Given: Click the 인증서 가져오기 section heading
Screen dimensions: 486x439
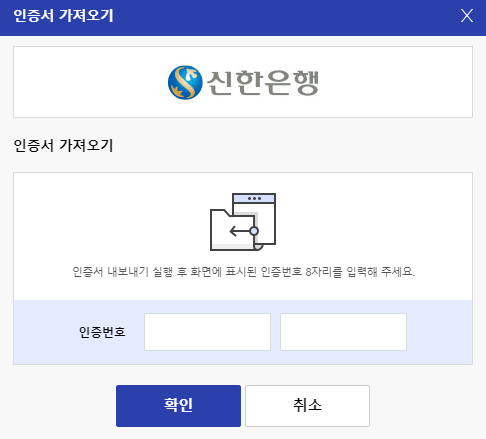Looking at the screenshot, I should click(63, 145).
